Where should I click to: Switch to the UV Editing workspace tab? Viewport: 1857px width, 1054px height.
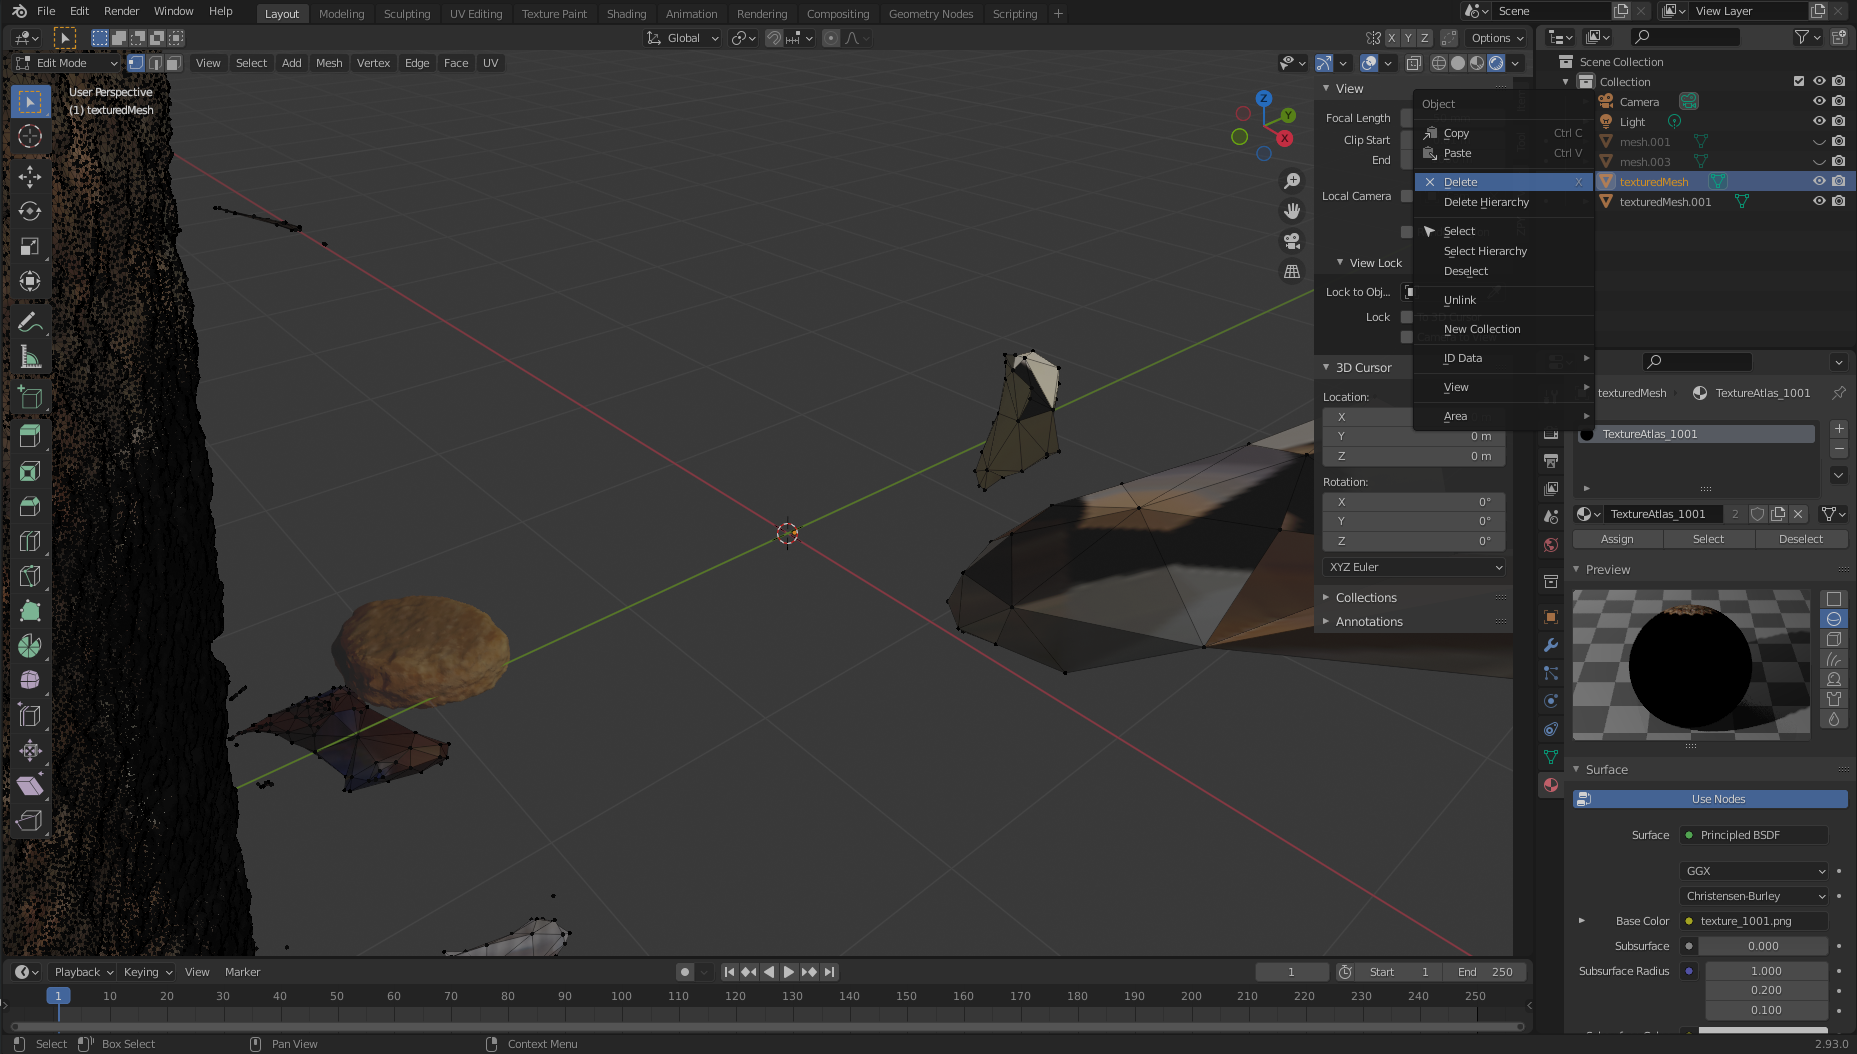[x=475, y=14]
